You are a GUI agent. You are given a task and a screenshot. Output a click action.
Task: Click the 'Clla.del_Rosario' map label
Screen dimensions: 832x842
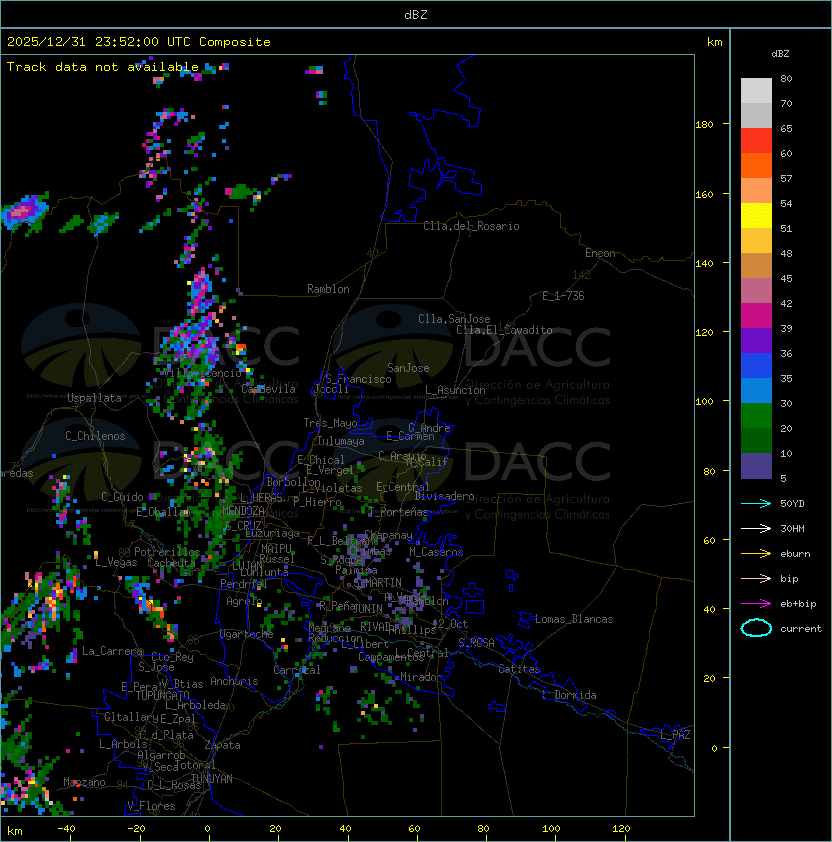[x=471, y=226]
